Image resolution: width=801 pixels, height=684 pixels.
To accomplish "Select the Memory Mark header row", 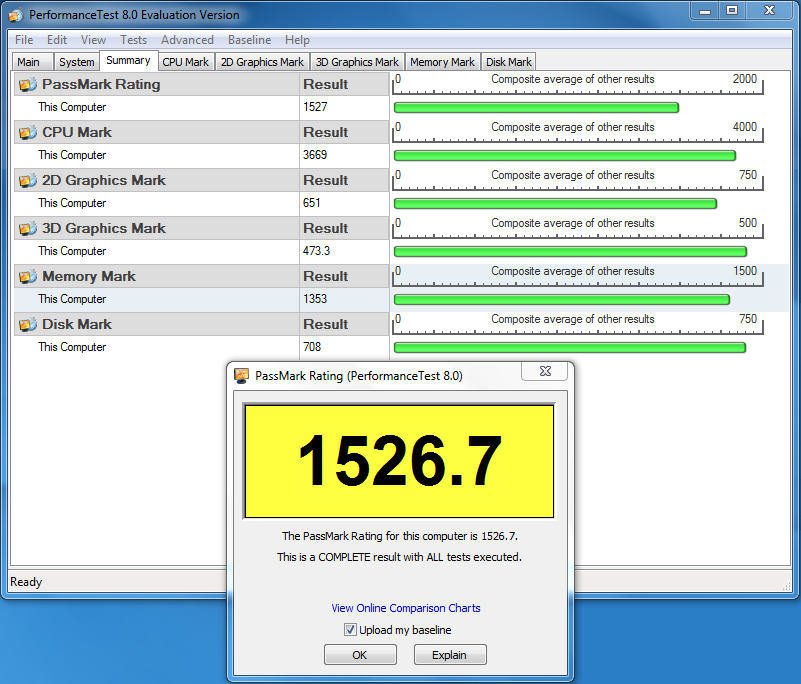I will point(201,276).
